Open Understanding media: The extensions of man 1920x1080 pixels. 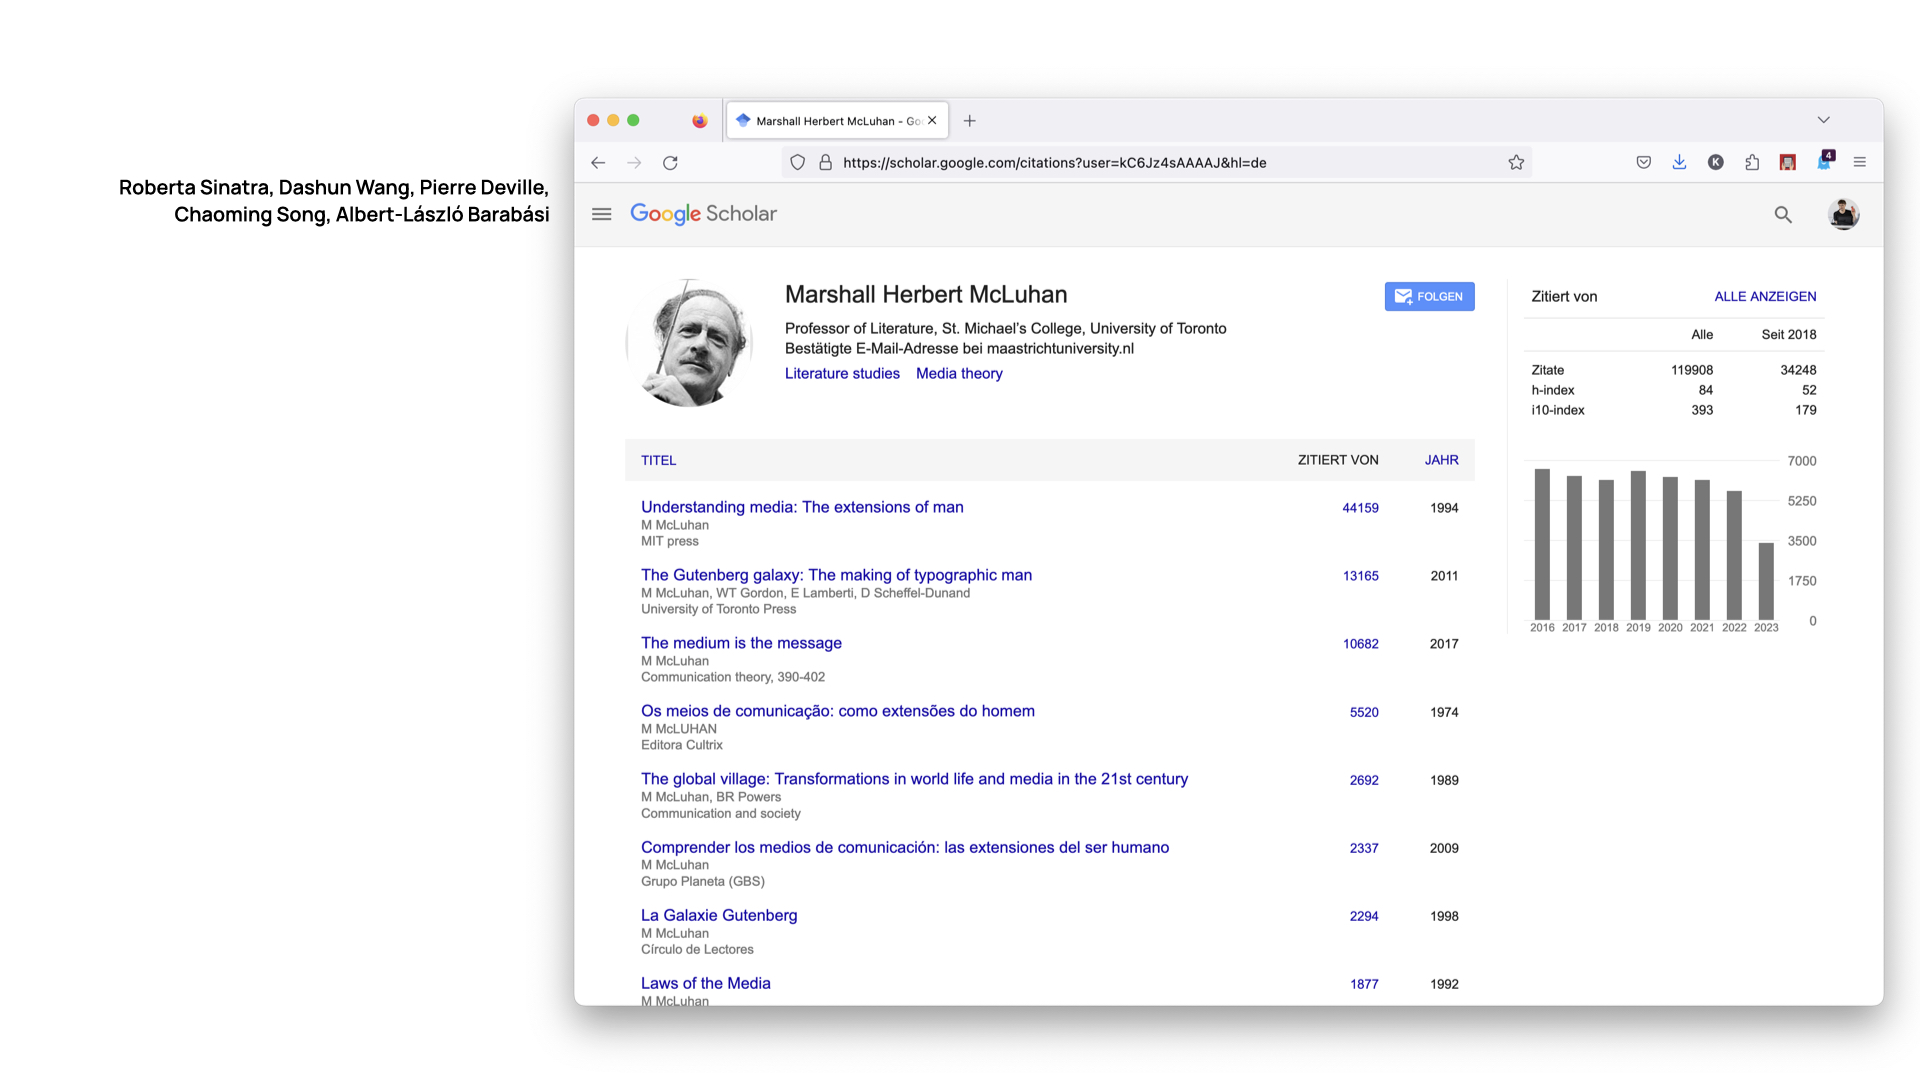802,507
